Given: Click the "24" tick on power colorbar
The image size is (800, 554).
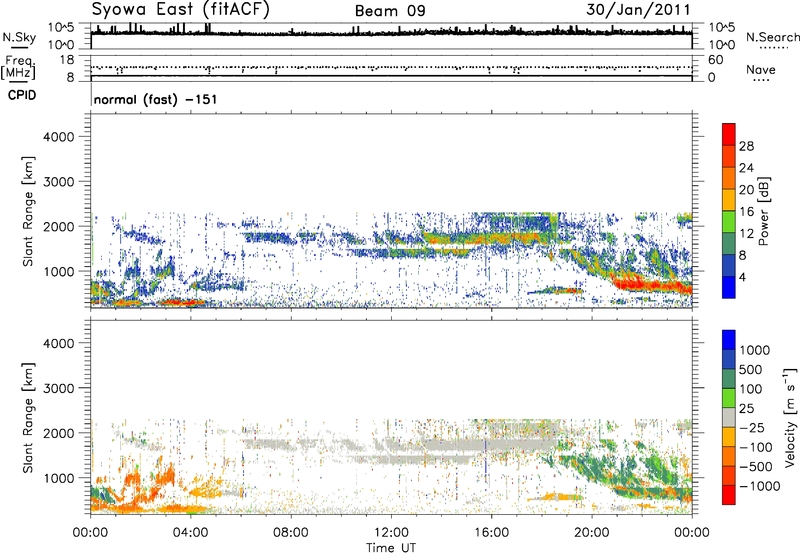Looking at the screenshot, I should [746, 168].
